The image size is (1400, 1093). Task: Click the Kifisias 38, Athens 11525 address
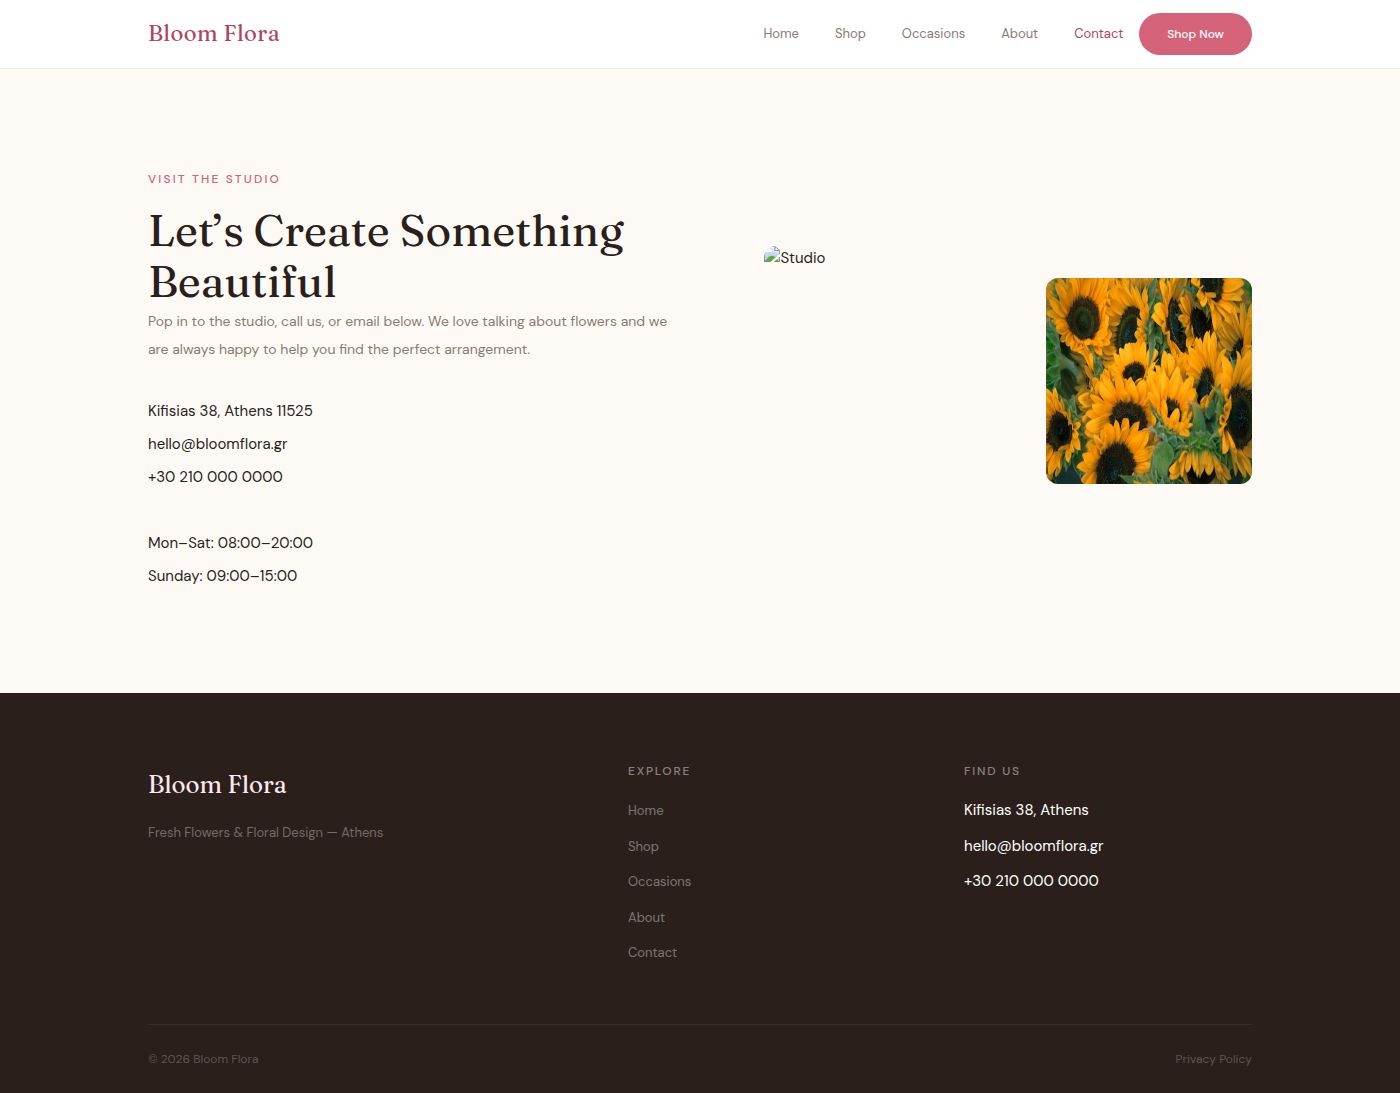230,411
